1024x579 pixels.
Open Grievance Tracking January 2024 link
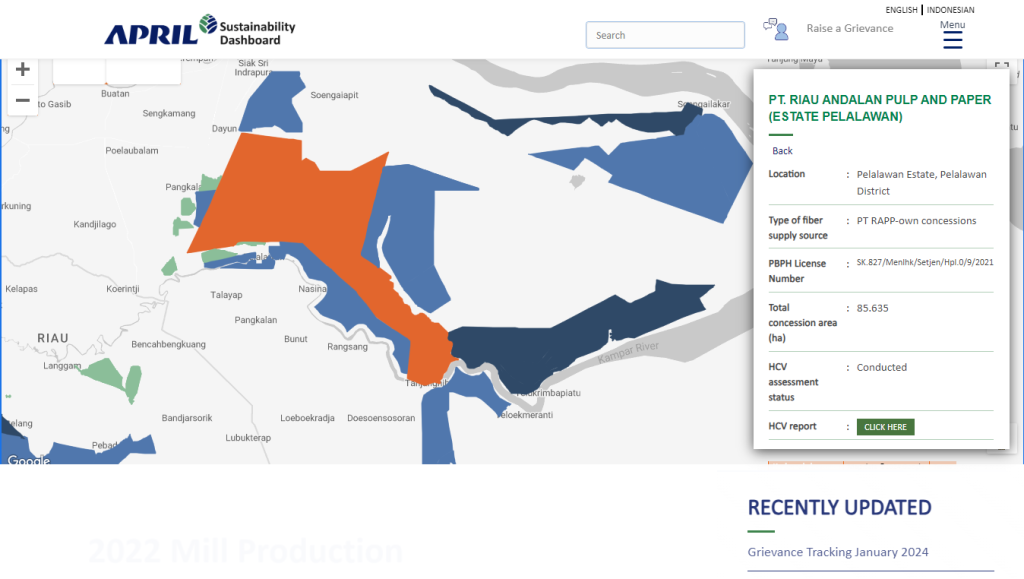click(838, 552)
